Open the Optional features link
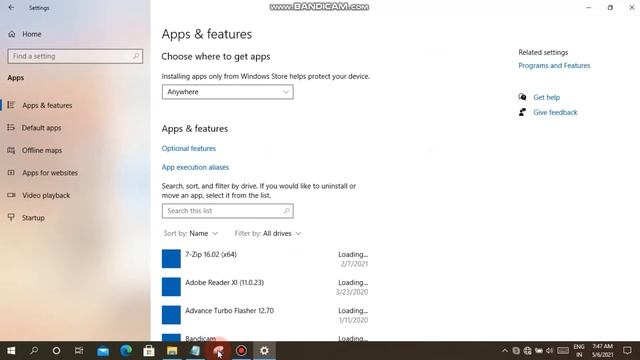The image size is (640, 360). pos(189,149)
